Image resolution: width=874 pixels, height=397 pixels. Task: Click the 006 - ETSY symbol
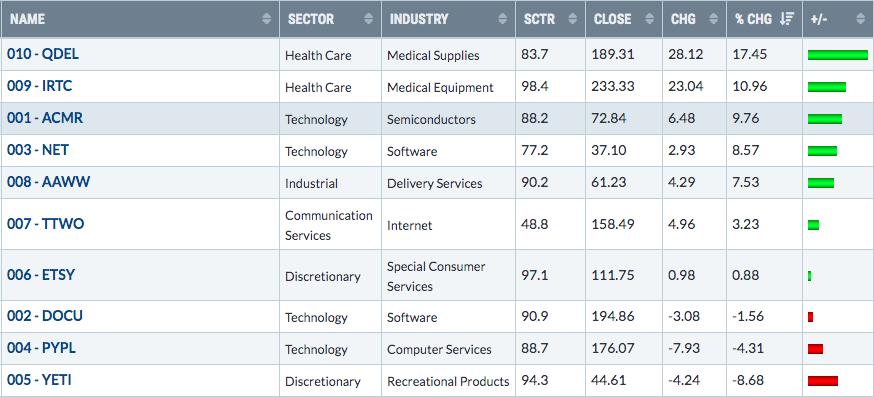pos(41,275)
